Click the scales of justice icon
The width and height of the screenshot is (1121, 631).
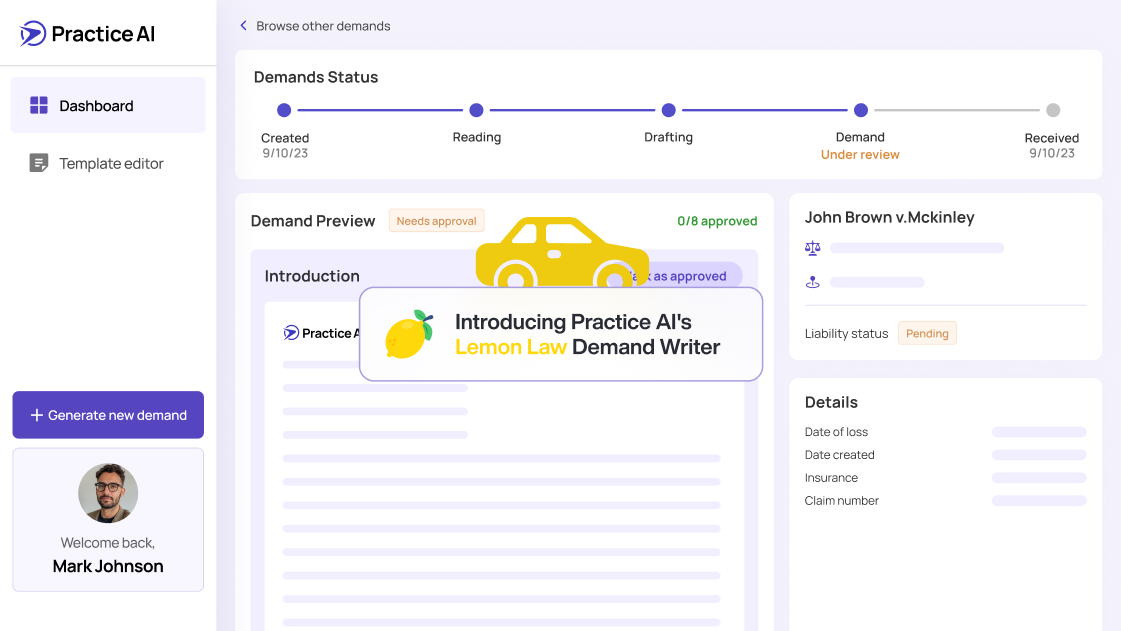pyautogui.click(x=813, y=248)
